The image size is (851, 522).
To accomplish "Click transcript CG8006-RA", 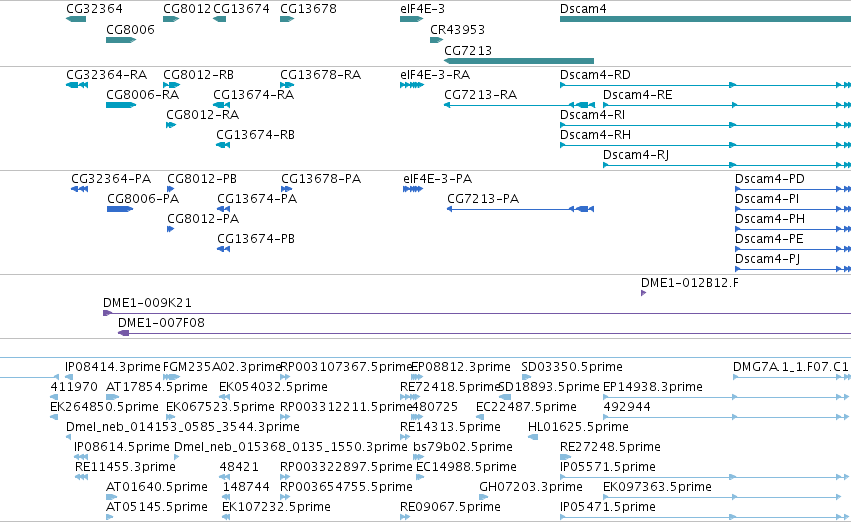I will pyautogui.click(x=142, y=94).
